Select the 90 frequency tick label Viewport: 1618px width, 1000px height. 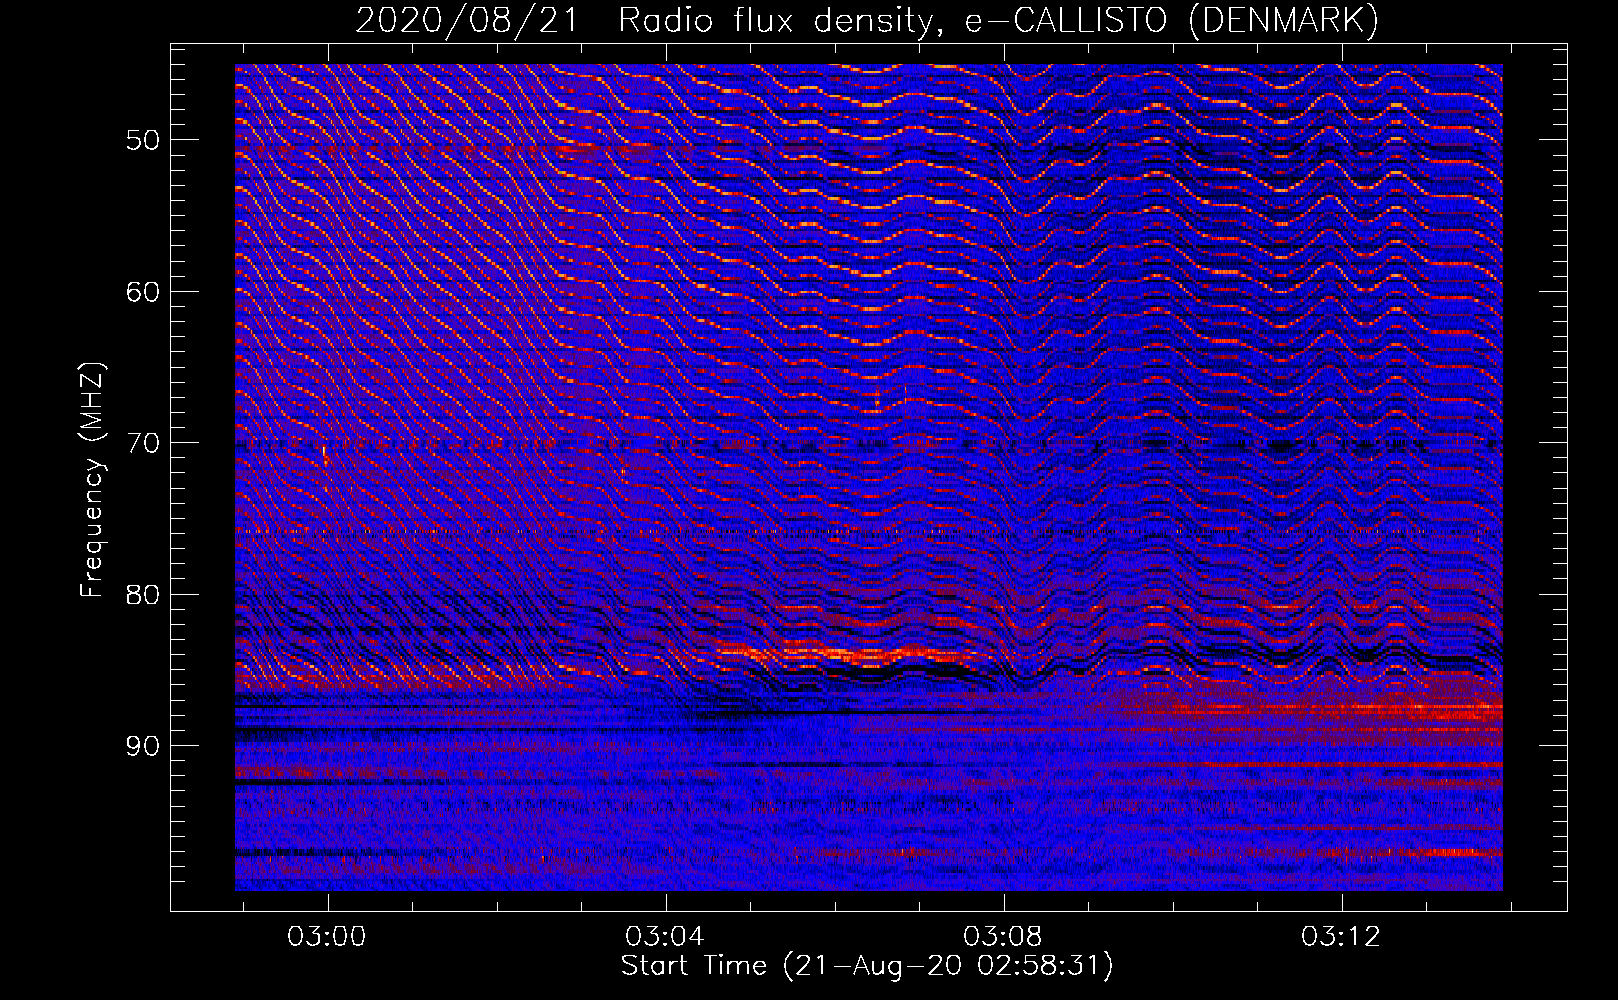pyautogui.click(x=142, y=746)
